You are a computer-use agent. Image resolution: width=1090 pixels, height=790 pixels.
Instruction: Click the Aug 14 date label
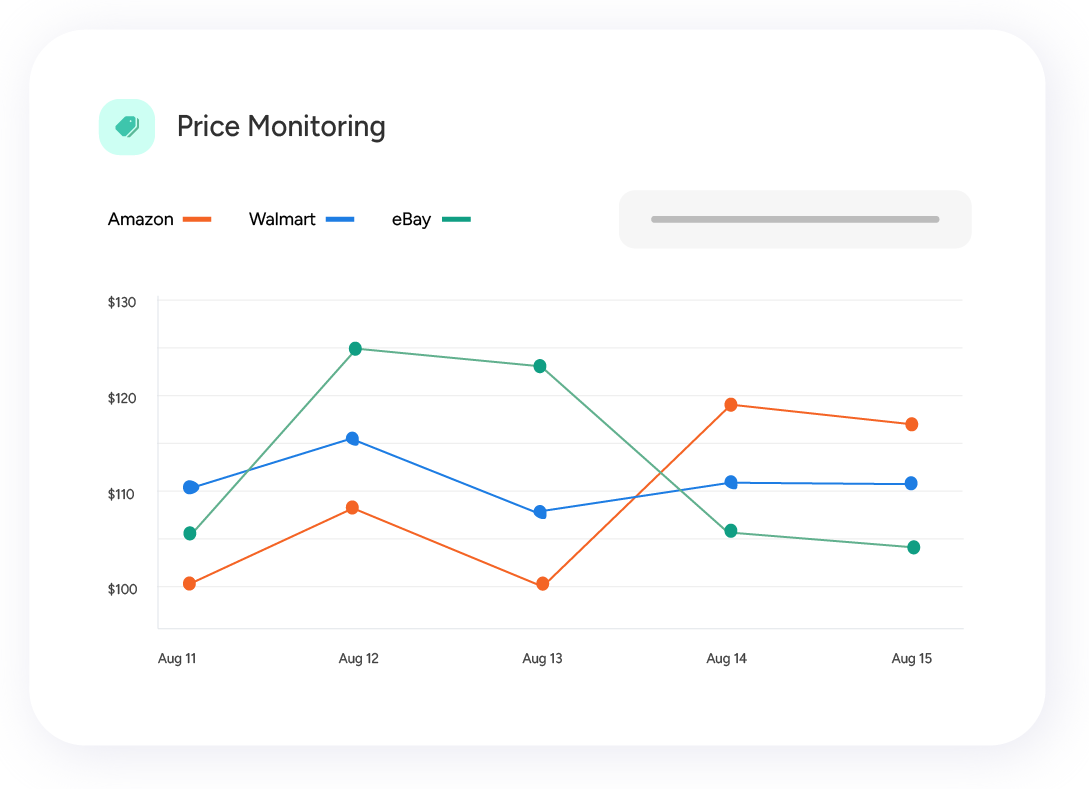pyautogui.click(x=726, y=659)
